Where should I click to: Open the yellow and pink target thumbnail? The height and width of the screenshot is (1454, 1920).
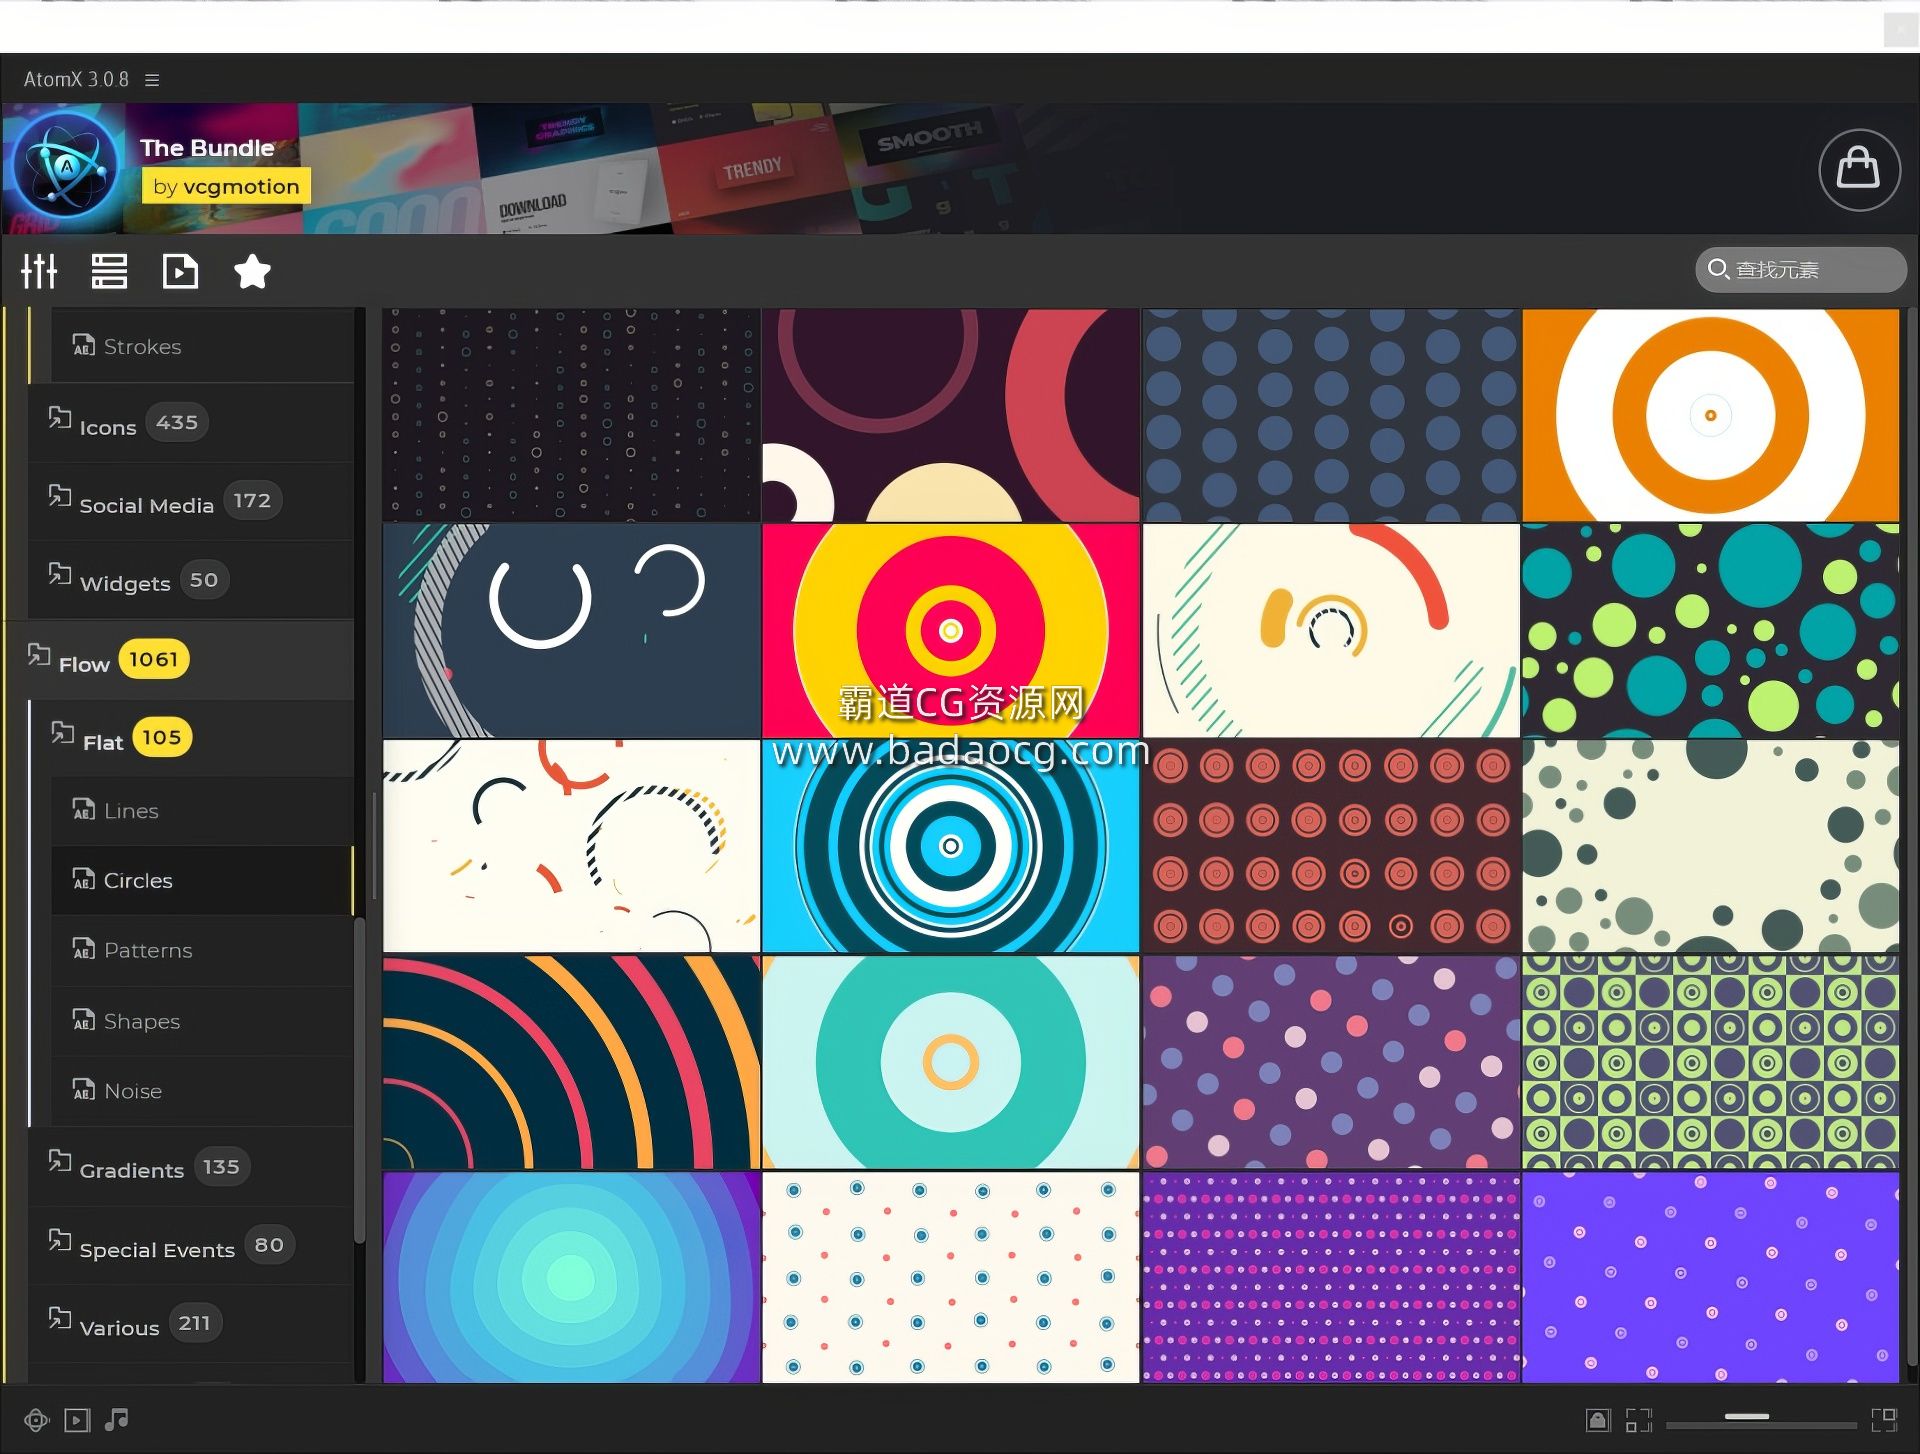950,631
